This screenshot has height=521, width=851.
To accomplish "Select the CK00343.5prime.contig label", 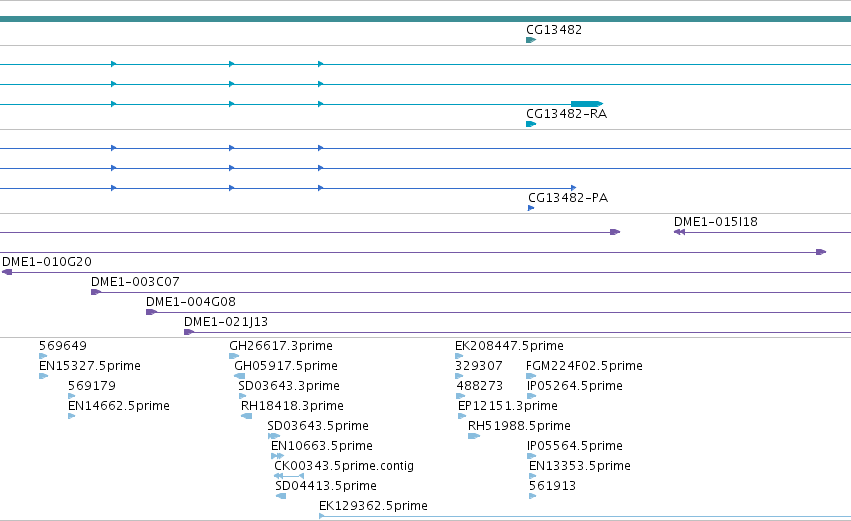I will pos(344,466).
